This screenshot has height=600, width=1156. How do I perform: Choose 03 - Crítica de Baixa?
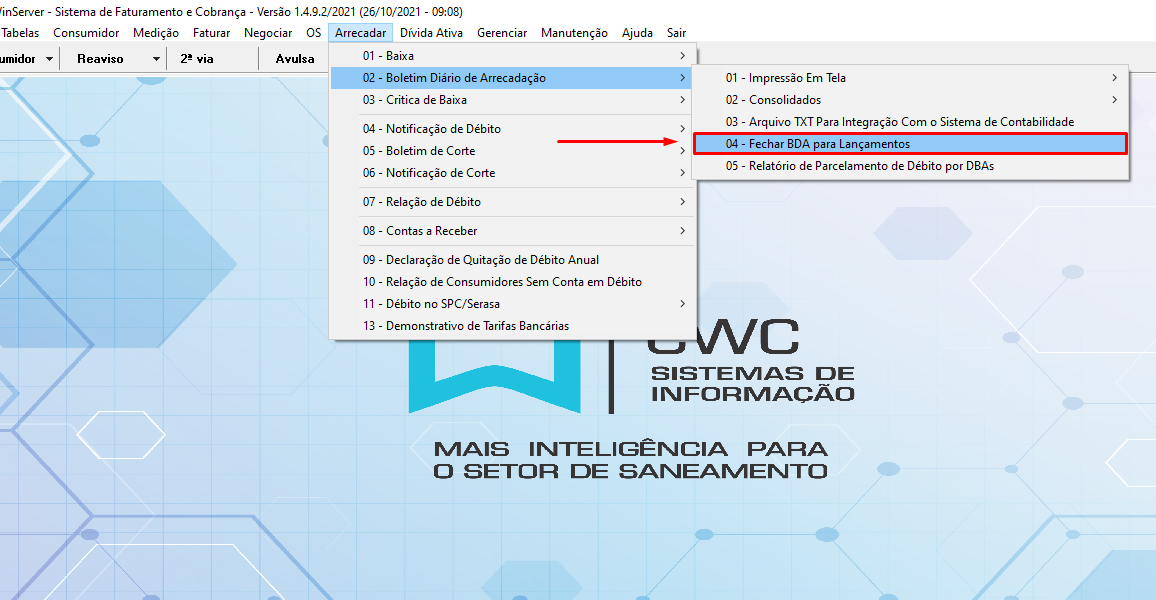tap(414, 100)
